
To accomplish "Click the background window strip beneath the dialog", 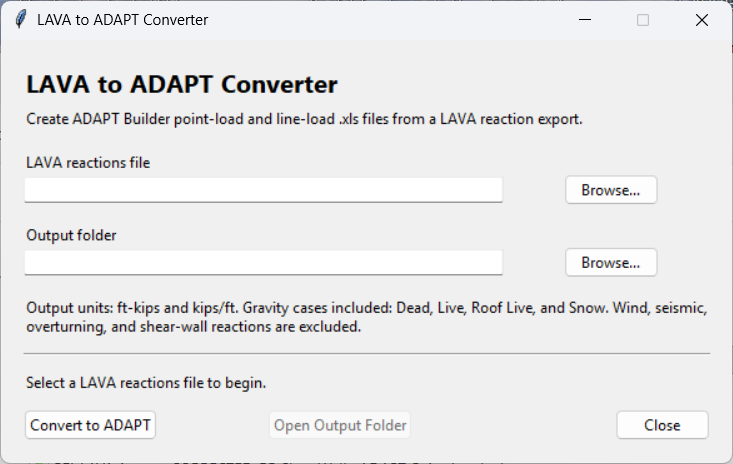I will coord(366,462).
